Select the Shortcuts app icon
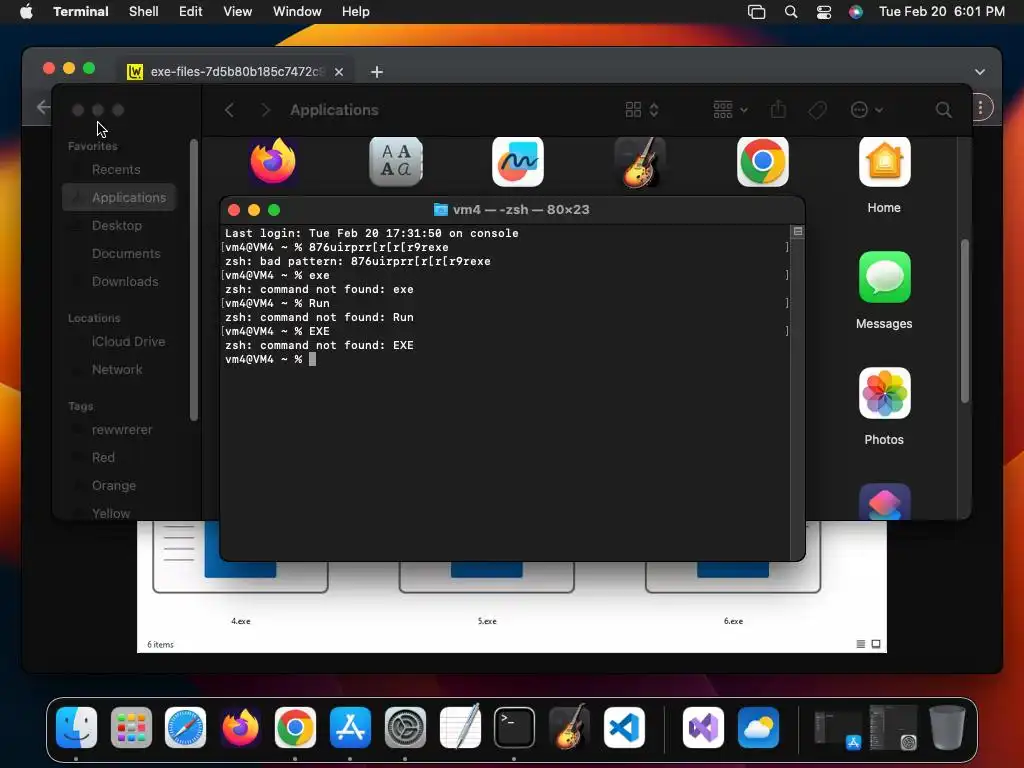 [884, 502]
